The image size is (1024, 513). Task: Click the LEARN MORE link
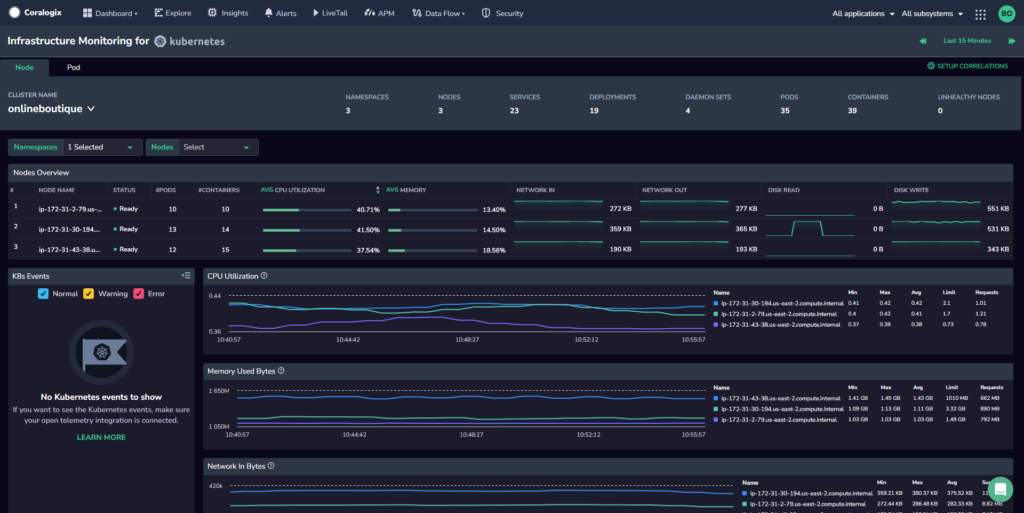tap(101, 437)
